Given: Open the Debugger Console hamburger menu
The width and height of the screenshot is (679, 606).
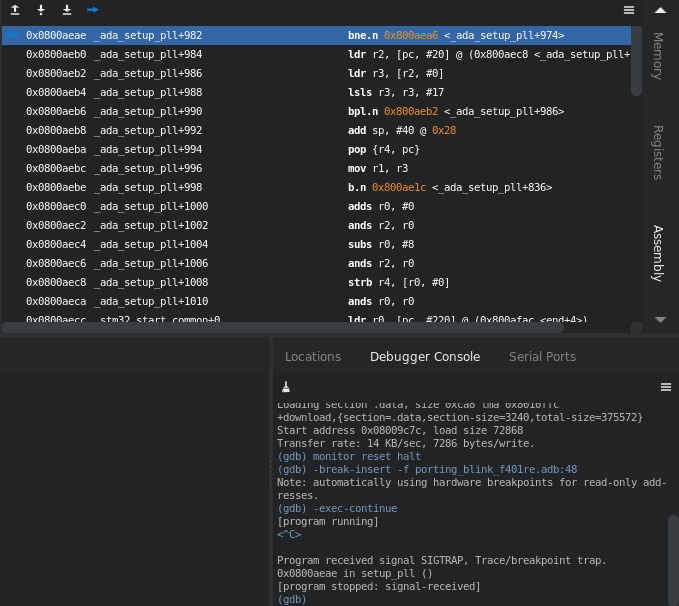Looking at the screenshot, I should 666,386.
